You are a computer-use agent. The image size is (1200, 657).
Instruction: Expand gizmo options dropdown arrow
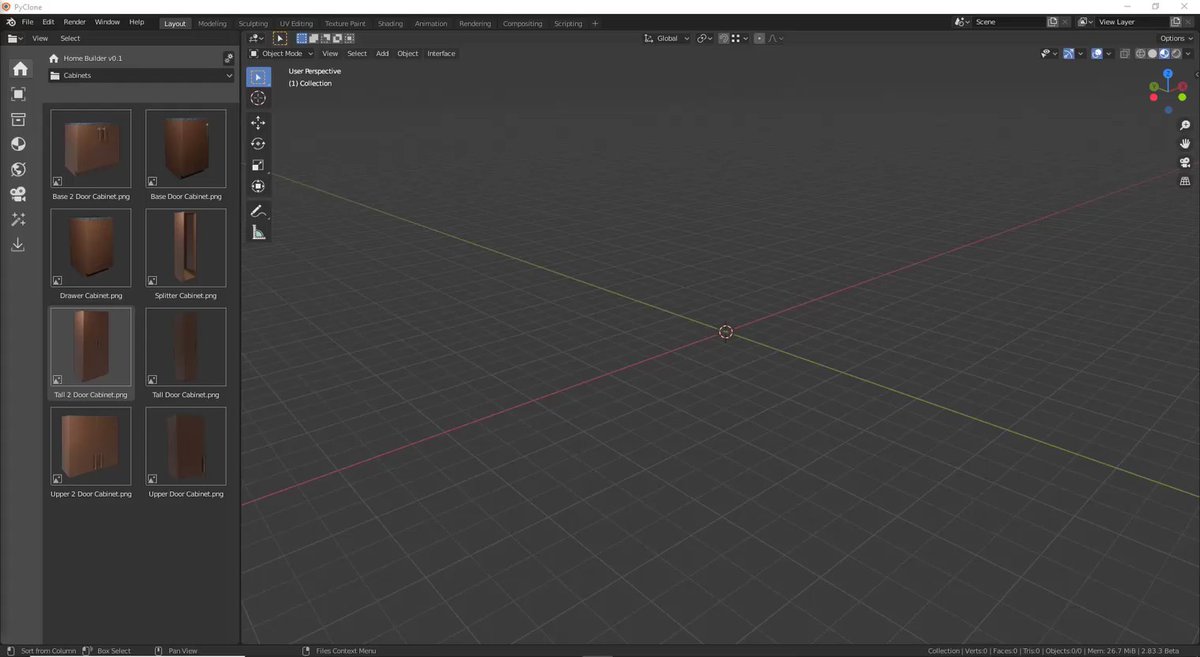1081,53
